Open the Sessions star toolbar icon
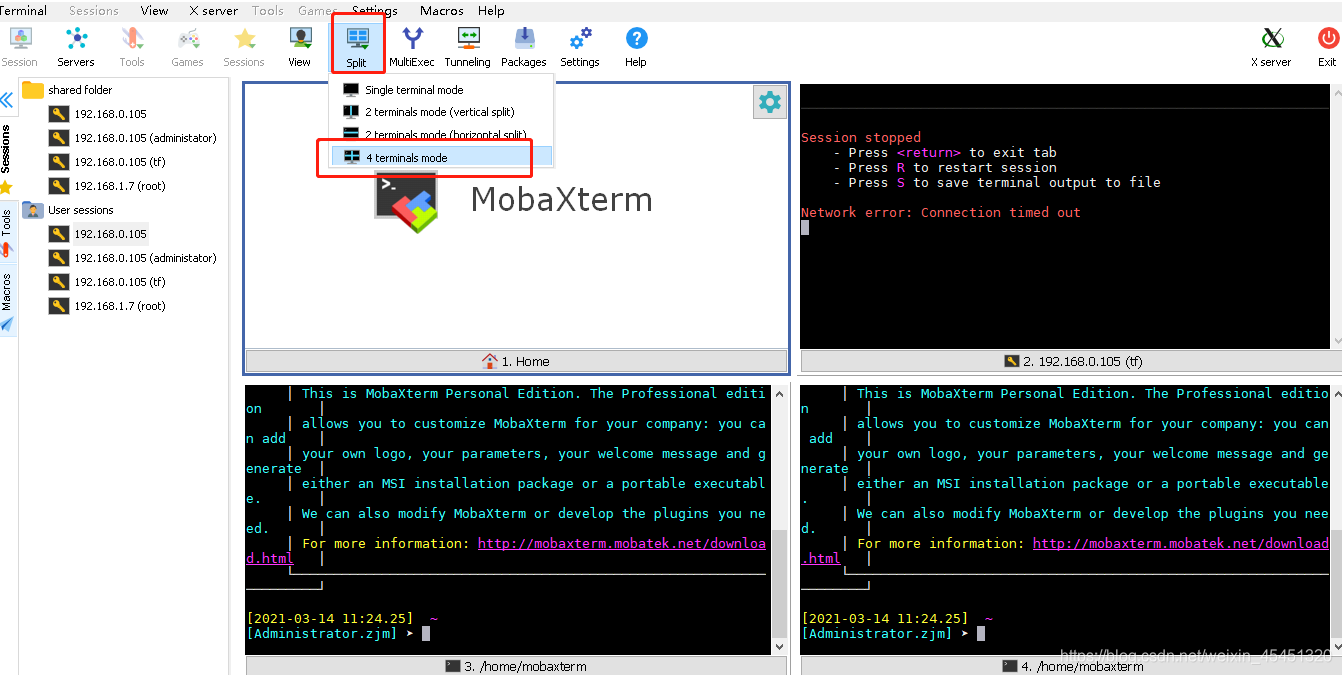Image resolution: width=1342 pixels, height=675 pixels. (x=244, y=46)
